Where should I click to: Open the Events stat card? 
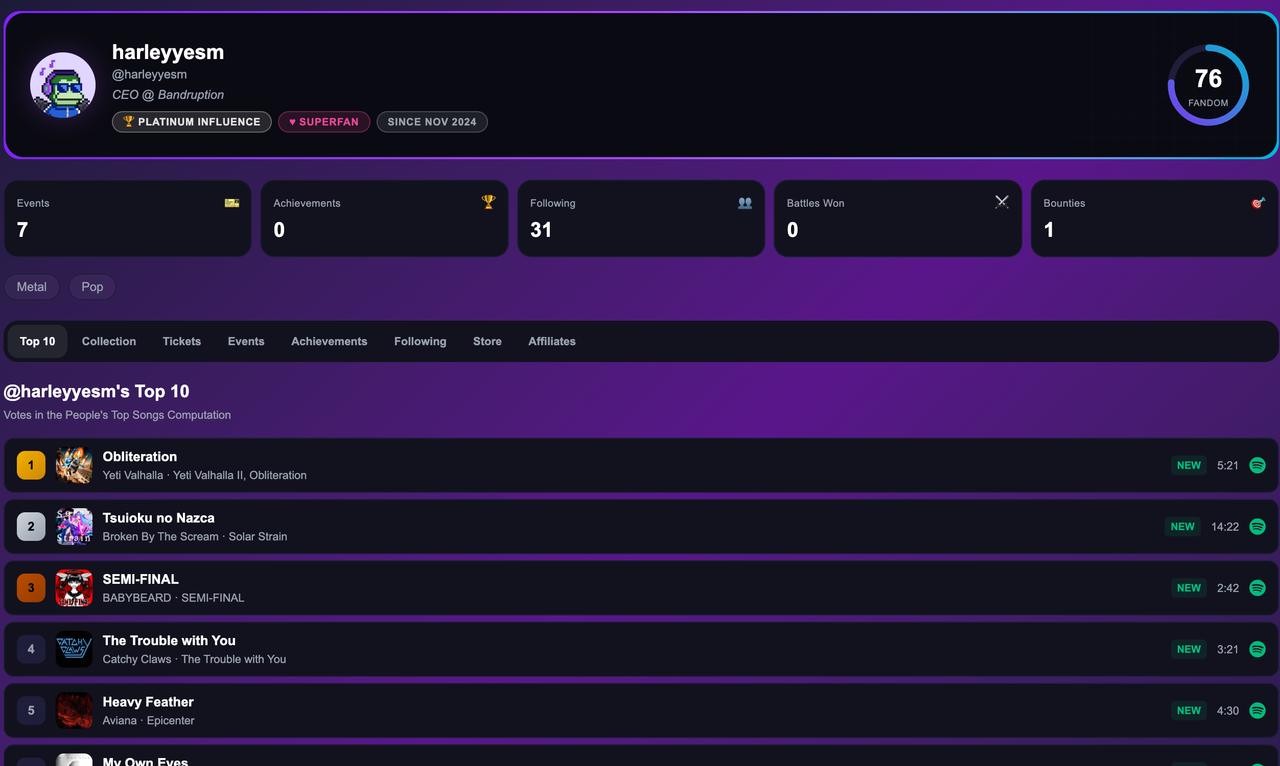(128, 218)
